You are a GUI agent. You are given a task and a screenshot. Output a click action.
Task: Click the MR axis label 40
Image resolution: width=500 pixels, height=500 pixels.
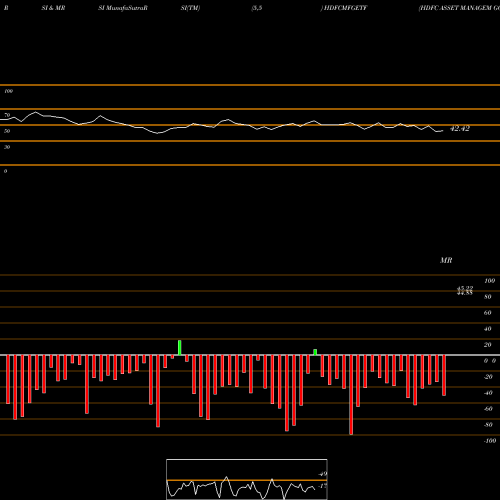click(x=487, y=329)
